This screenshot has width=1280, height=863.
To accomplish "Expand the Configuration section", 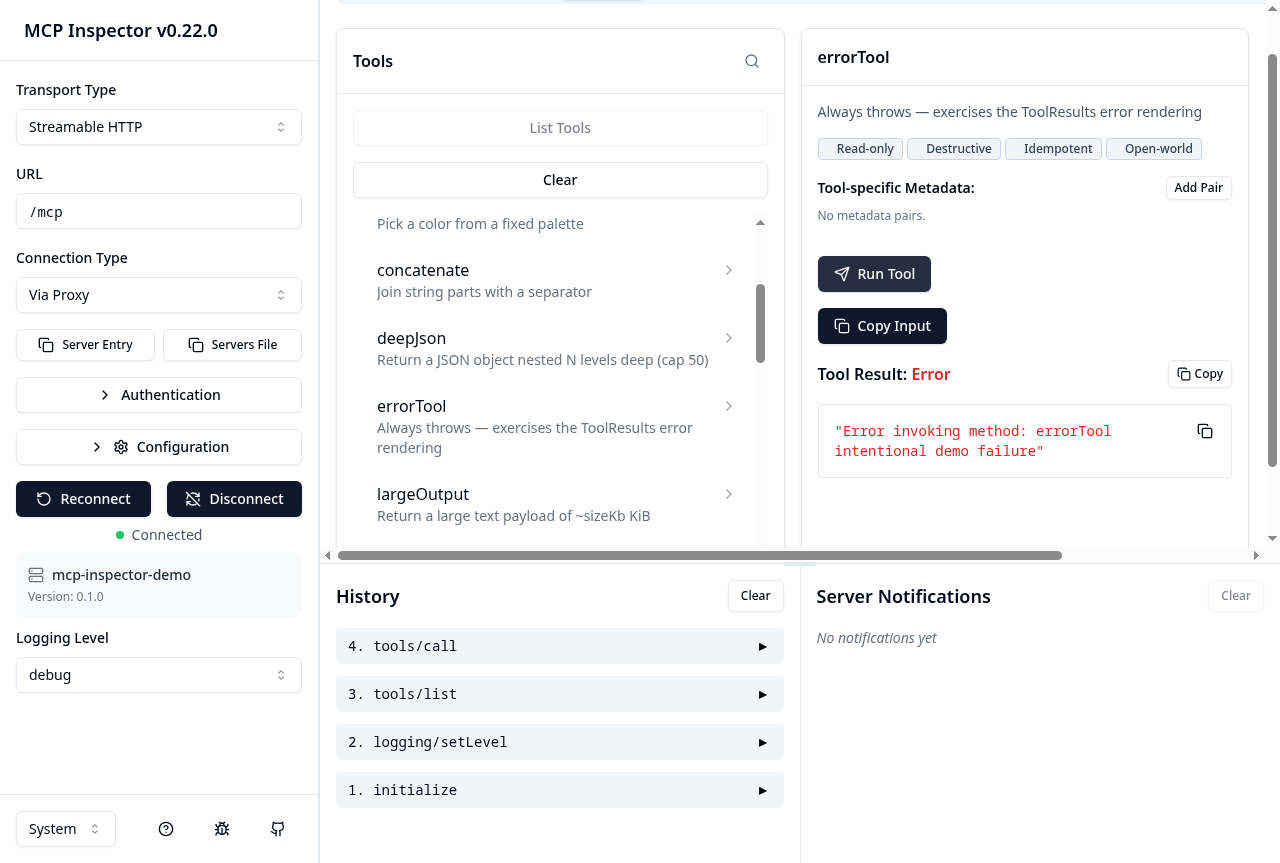I will click(x=159, y=447).
